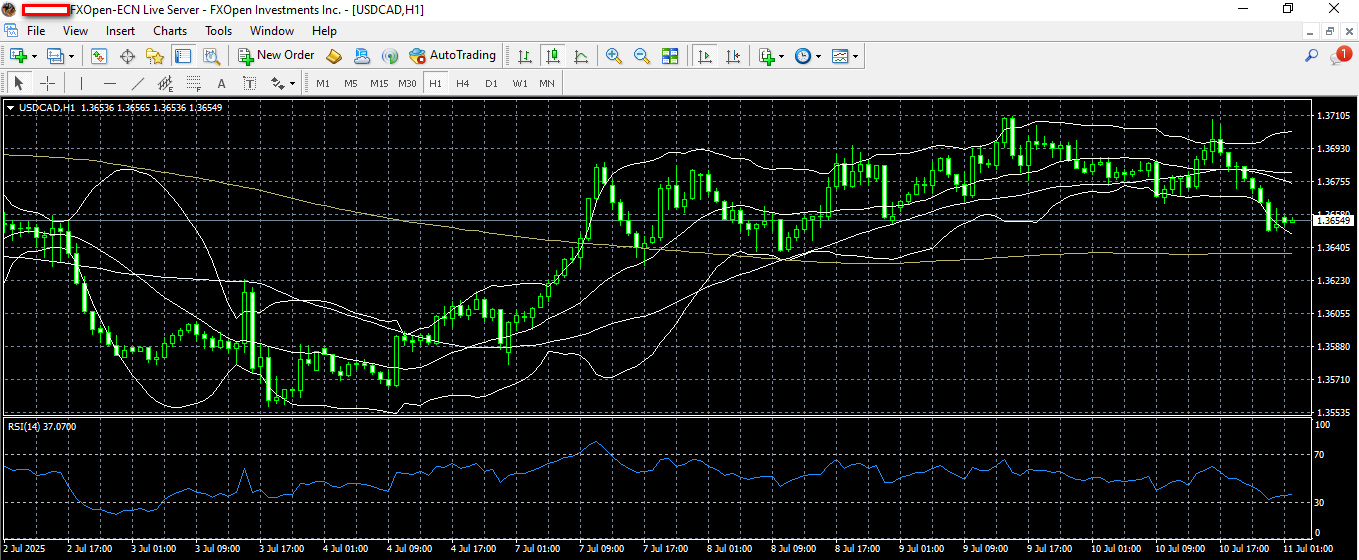Open the Window menu
Image resolution: width=1359 pixels, height=560 pixels.
click(272, 31)
